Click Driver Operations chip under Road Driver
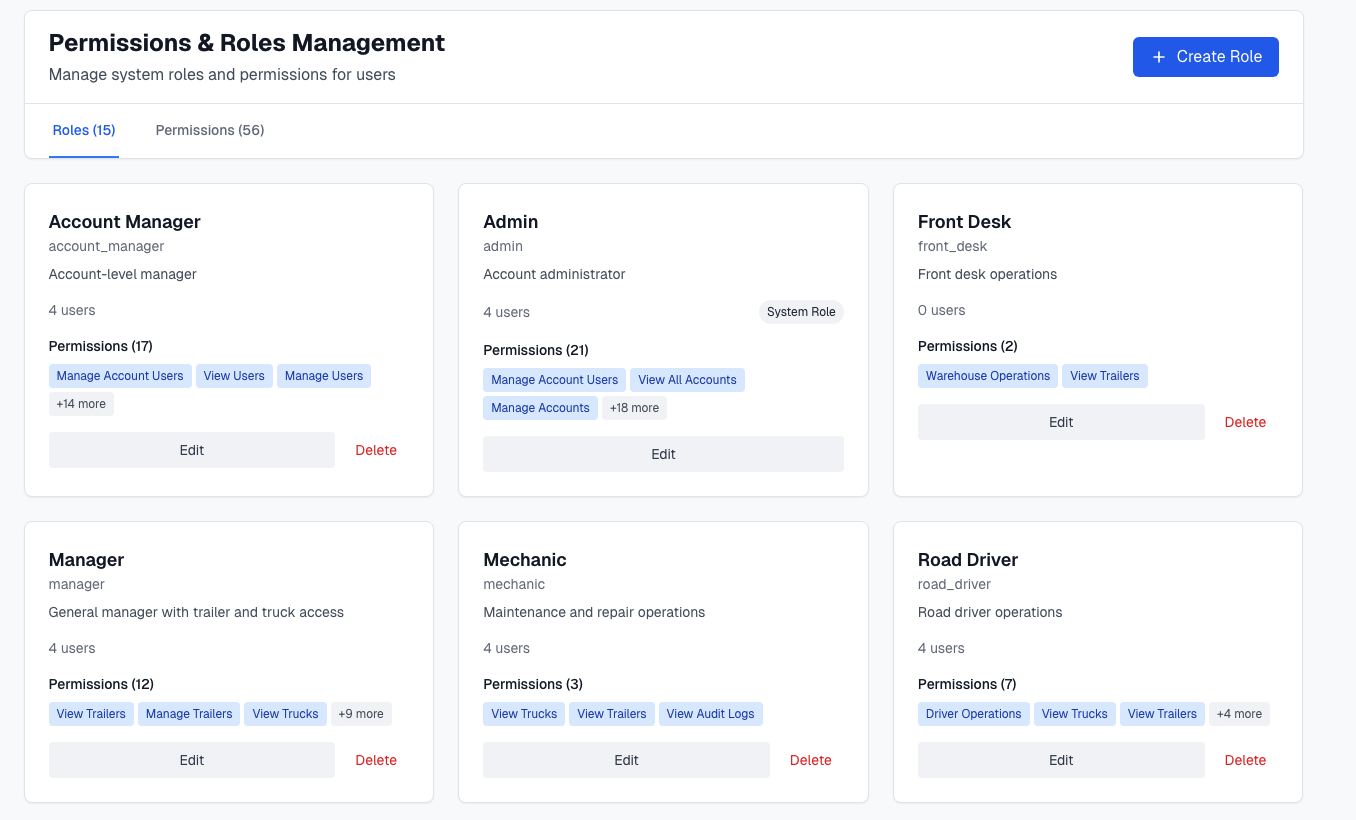The image size is (1356, 820). pos(973,713)
